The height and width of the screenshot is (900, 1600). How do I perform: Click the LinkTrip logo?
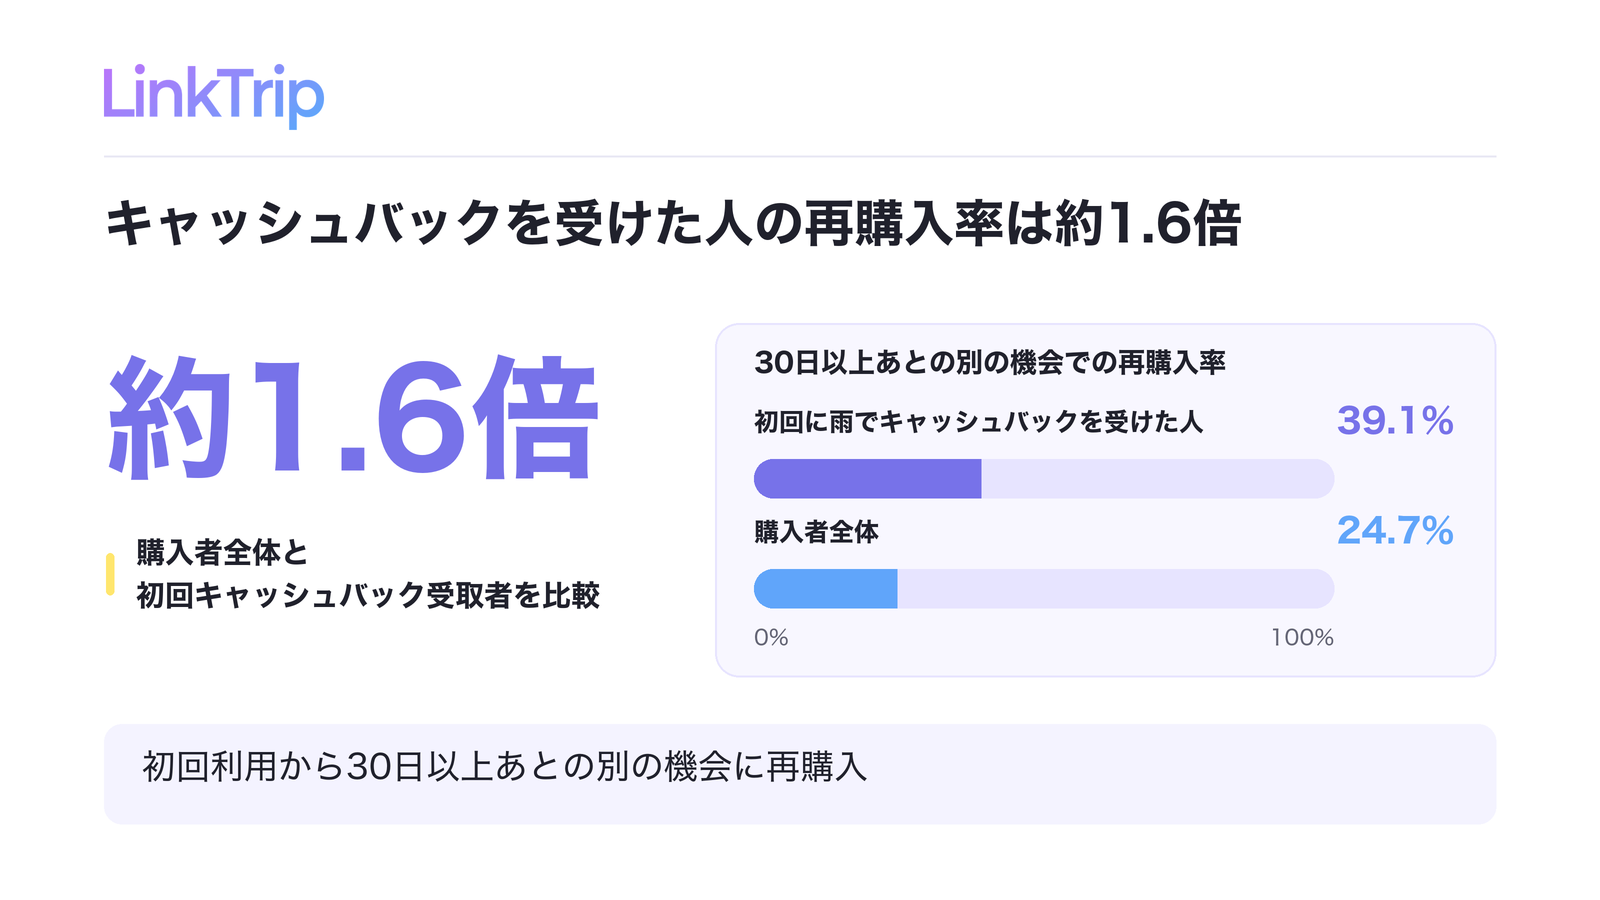point(214,95)
